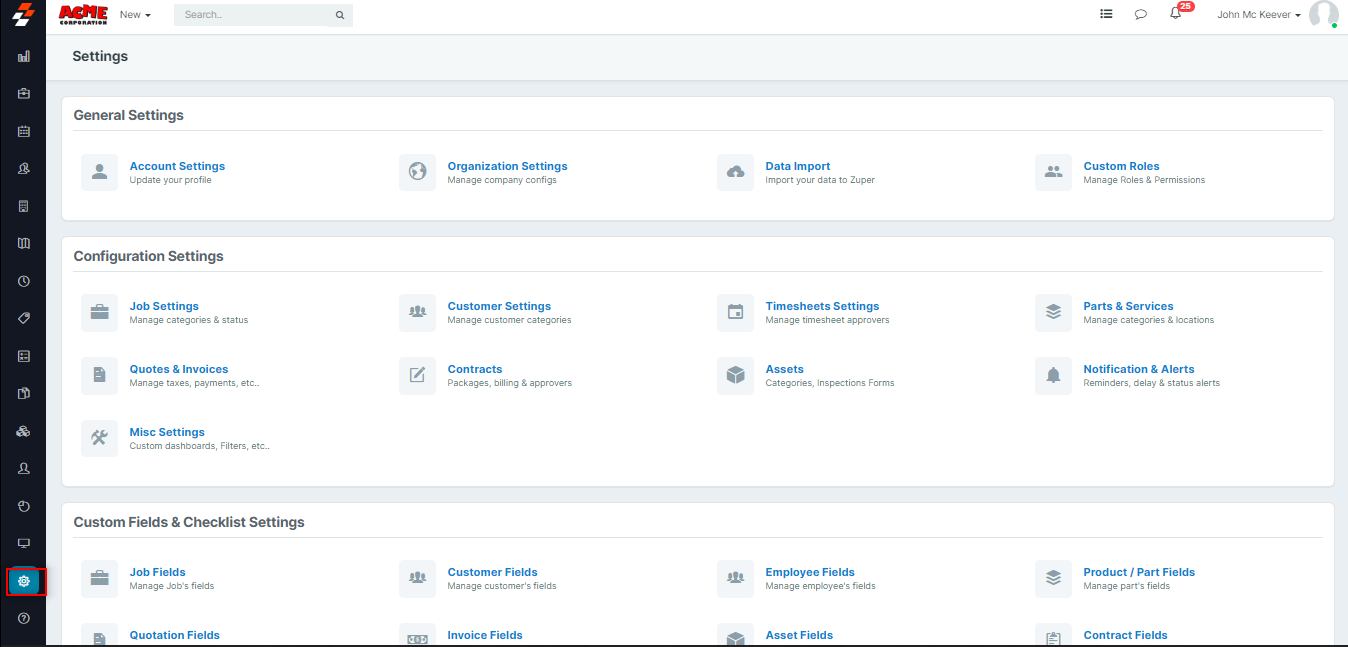Expand the New dropdown menu
1348x647 pixels.
(x=135, y=15)
